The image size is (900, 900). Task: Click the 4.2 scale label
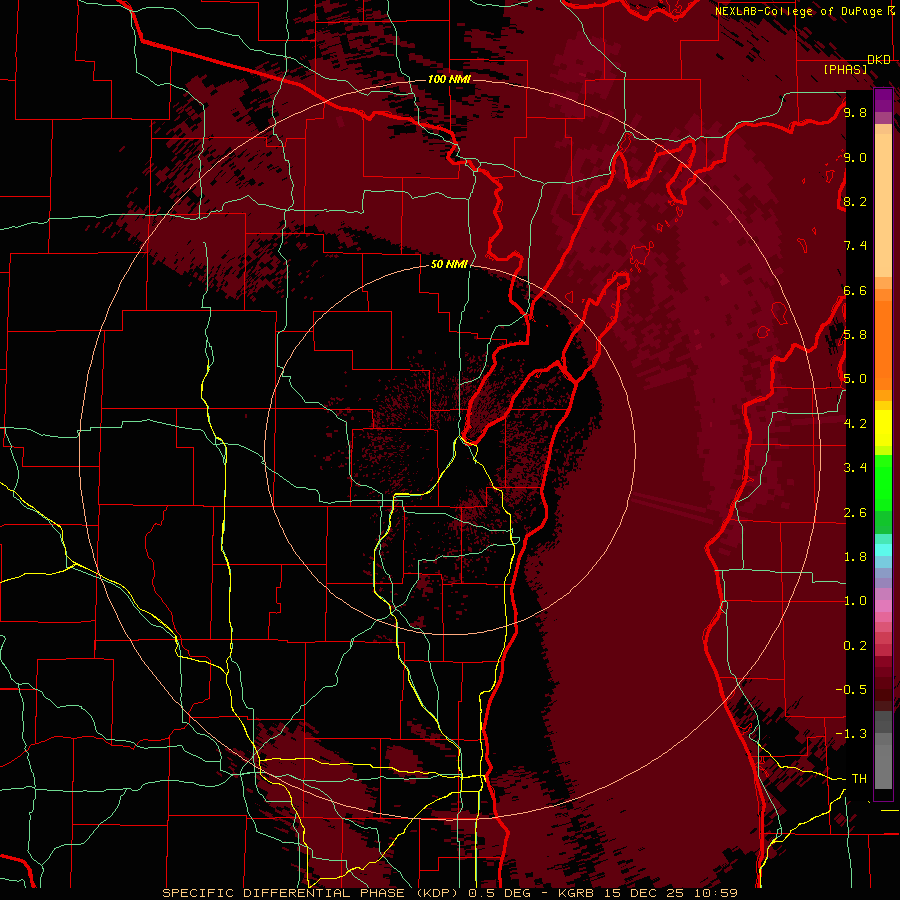point(855,424)
